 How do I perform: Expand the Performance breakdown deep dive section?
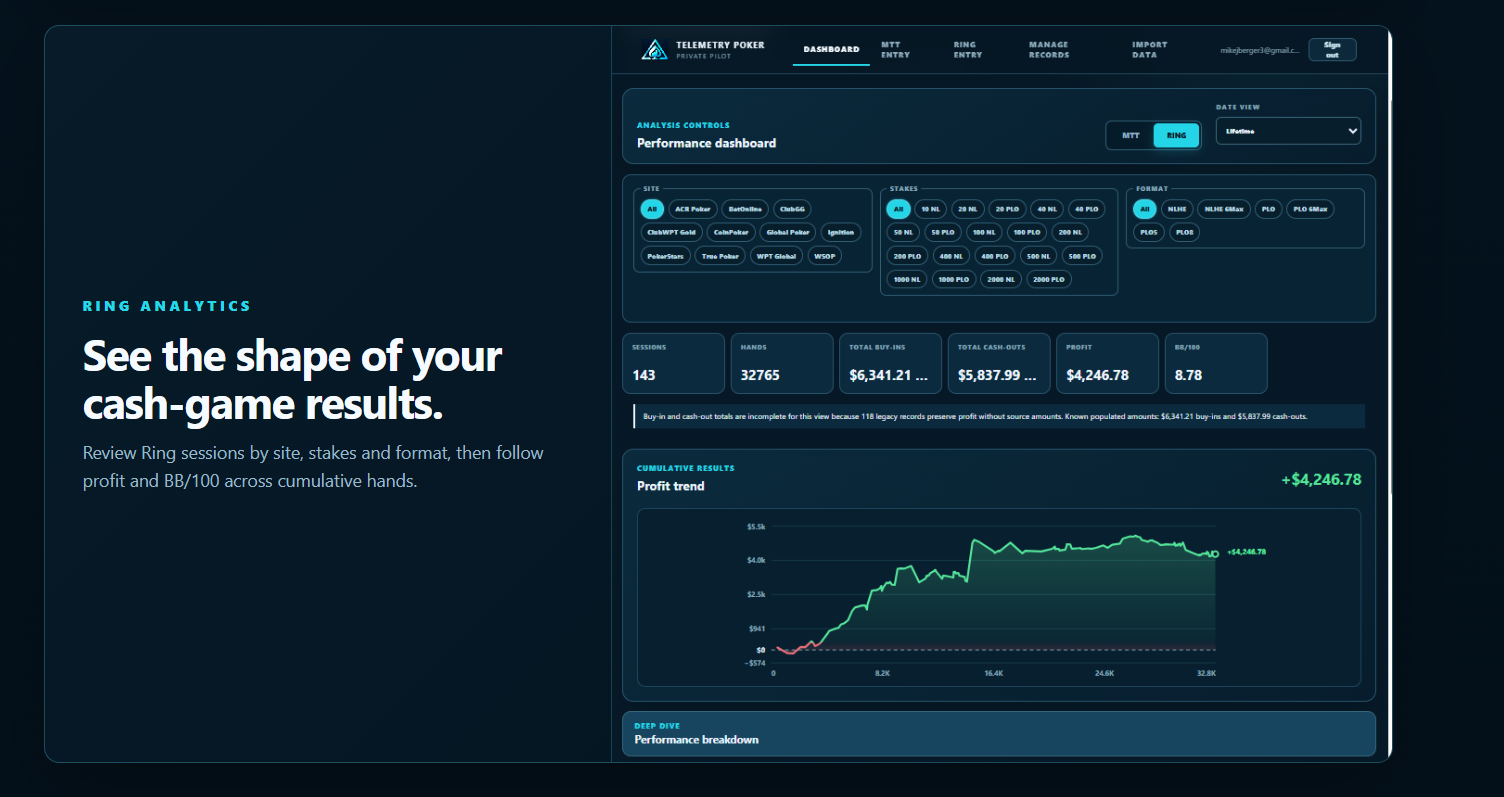pos(999,733)
